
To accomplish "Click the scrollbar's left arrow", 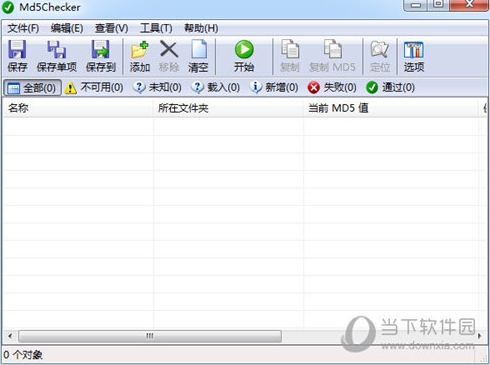I will (x=10, y=336).
